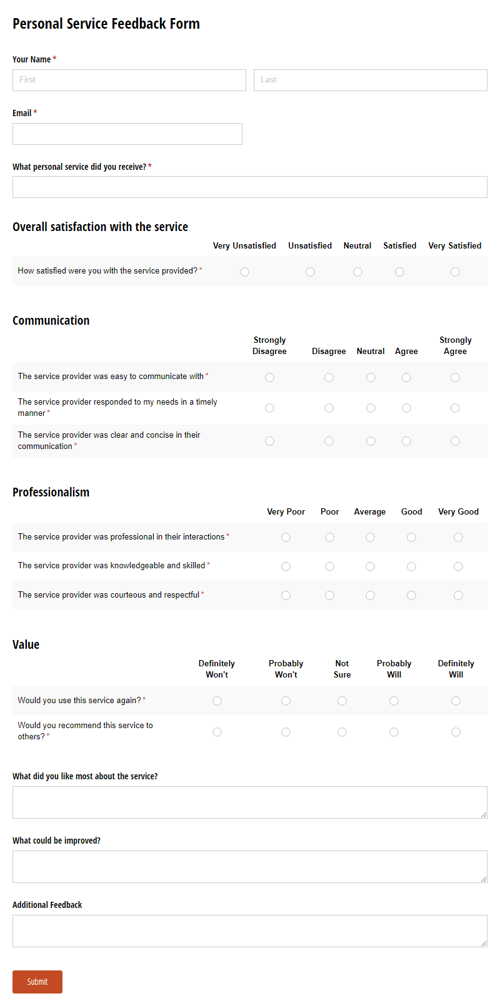
Task: Submit the feedback form
Action: pos(37,982)
